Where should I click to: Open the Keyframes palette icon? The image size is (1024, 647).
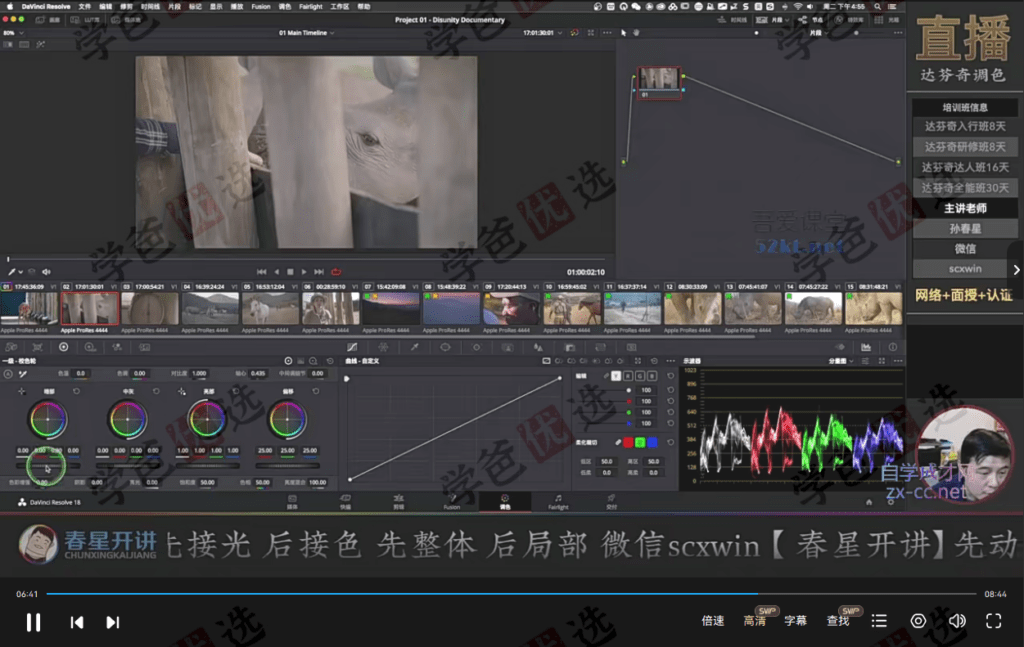[x=840, y=347]
